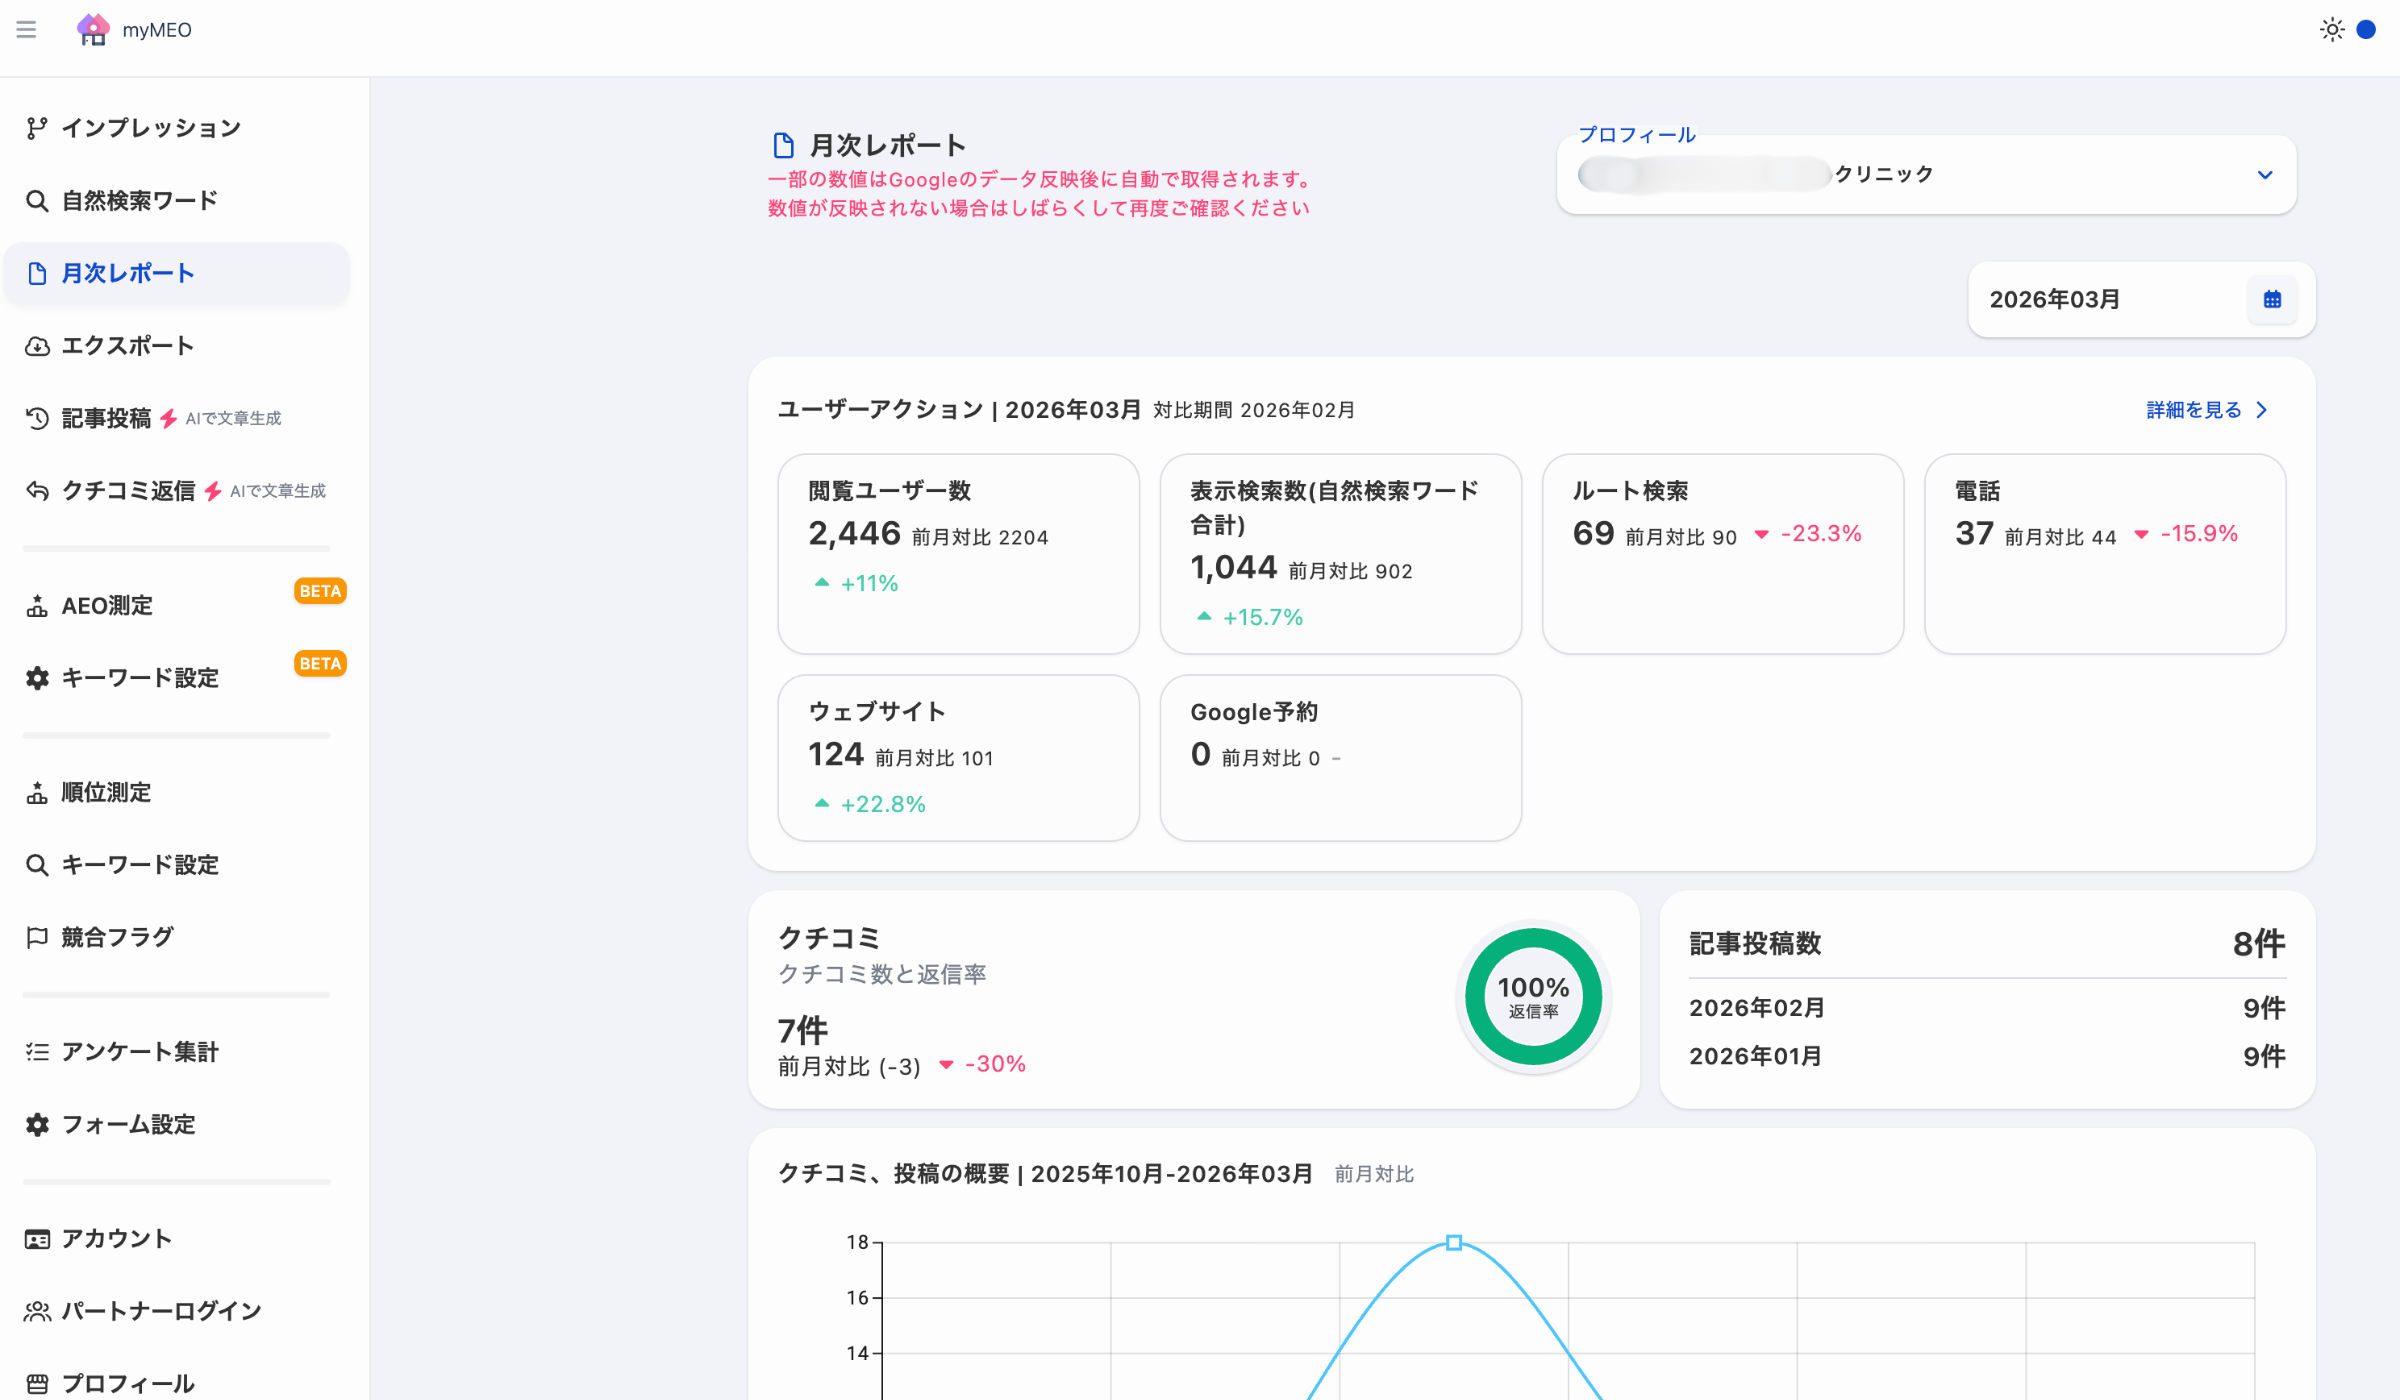The width and height of the screenshot is (2400, 1400).
Task: Toggle the sidebar with the hamburger icon
Action: (26, 30)
